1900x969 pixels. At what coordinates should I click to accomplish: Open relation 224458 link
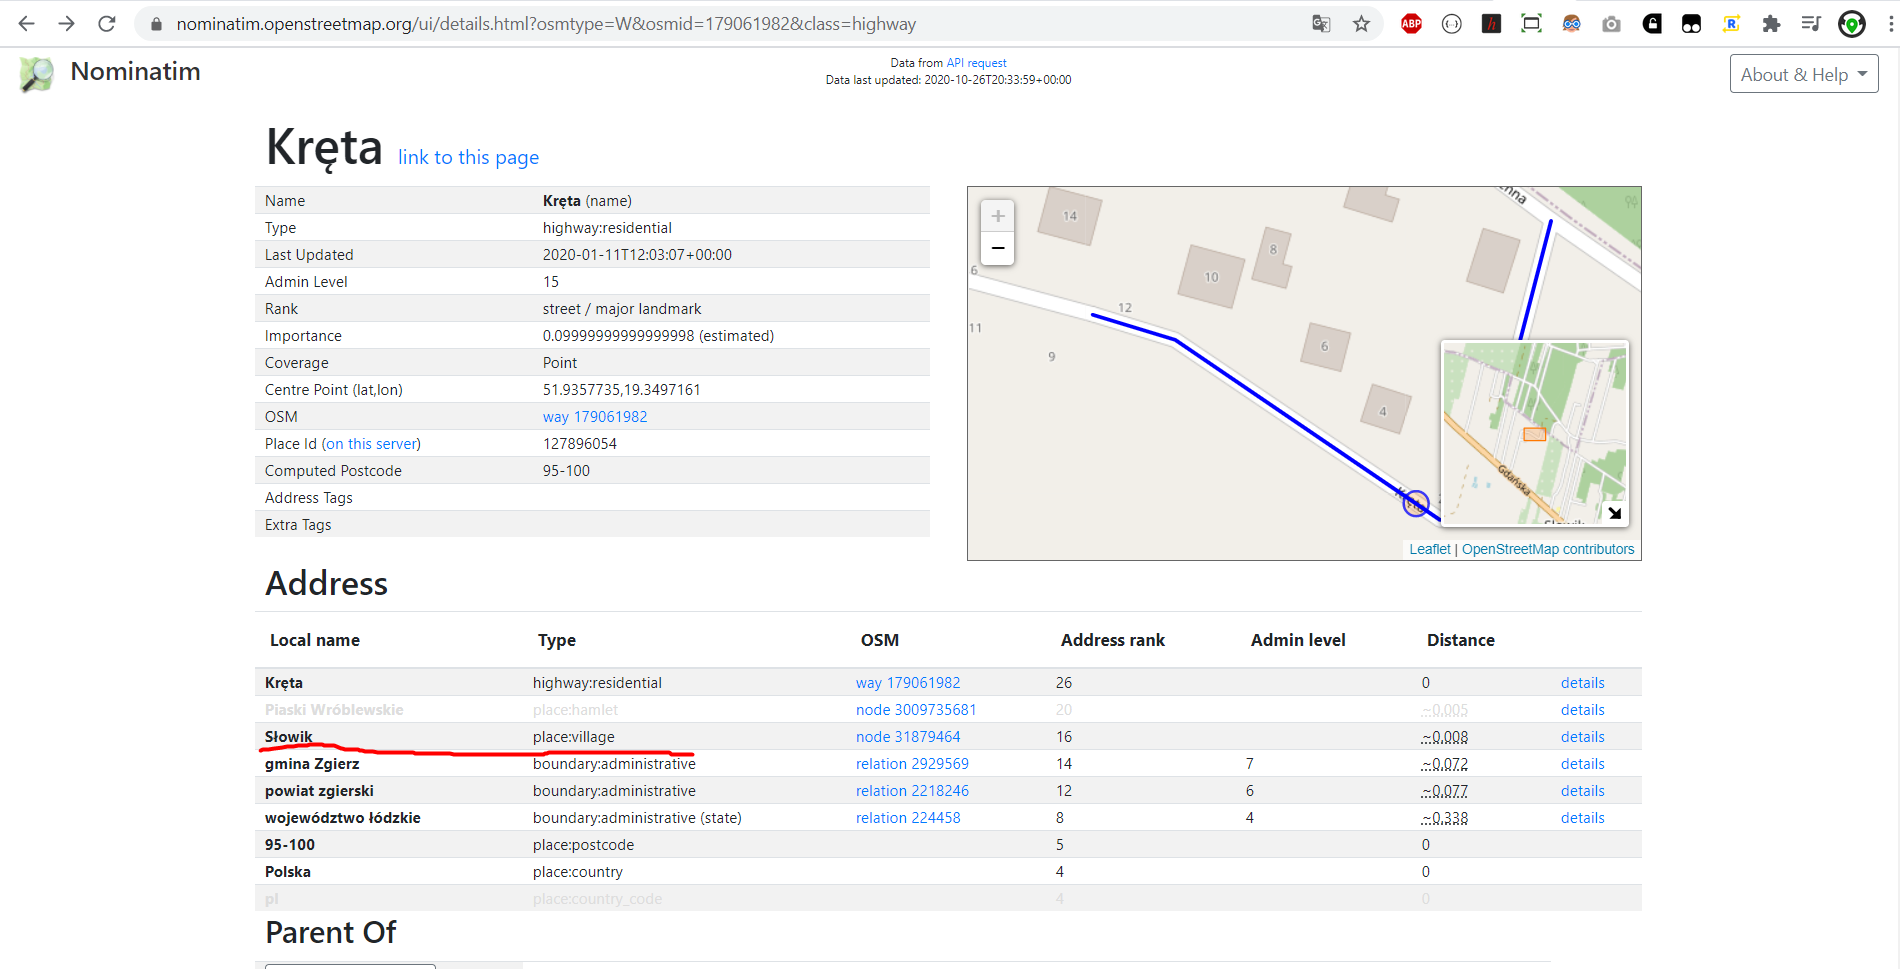click(x=908, y=818)
